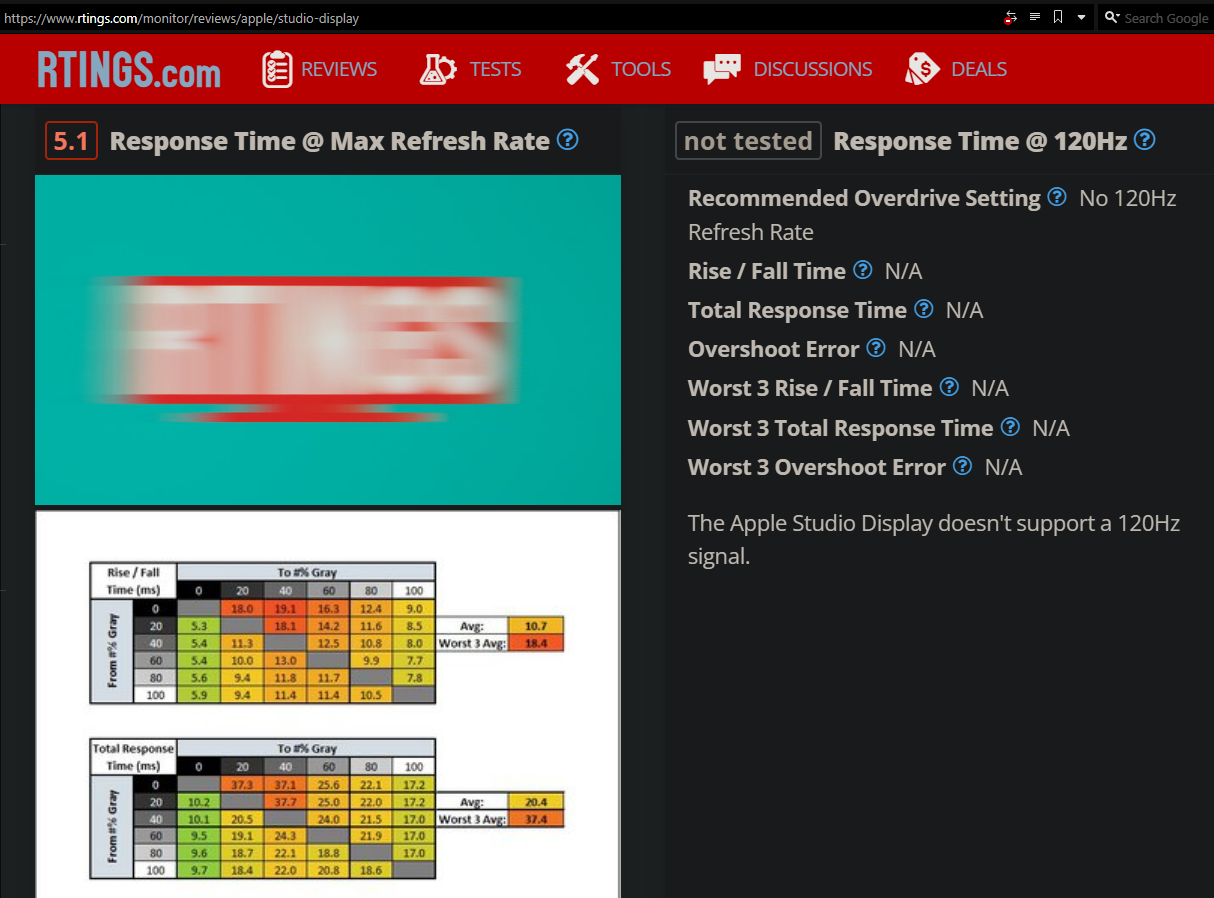Screen dimensions: 1214x898
Task: Click the 'not tested' score badge
Action: coord(748,141)
